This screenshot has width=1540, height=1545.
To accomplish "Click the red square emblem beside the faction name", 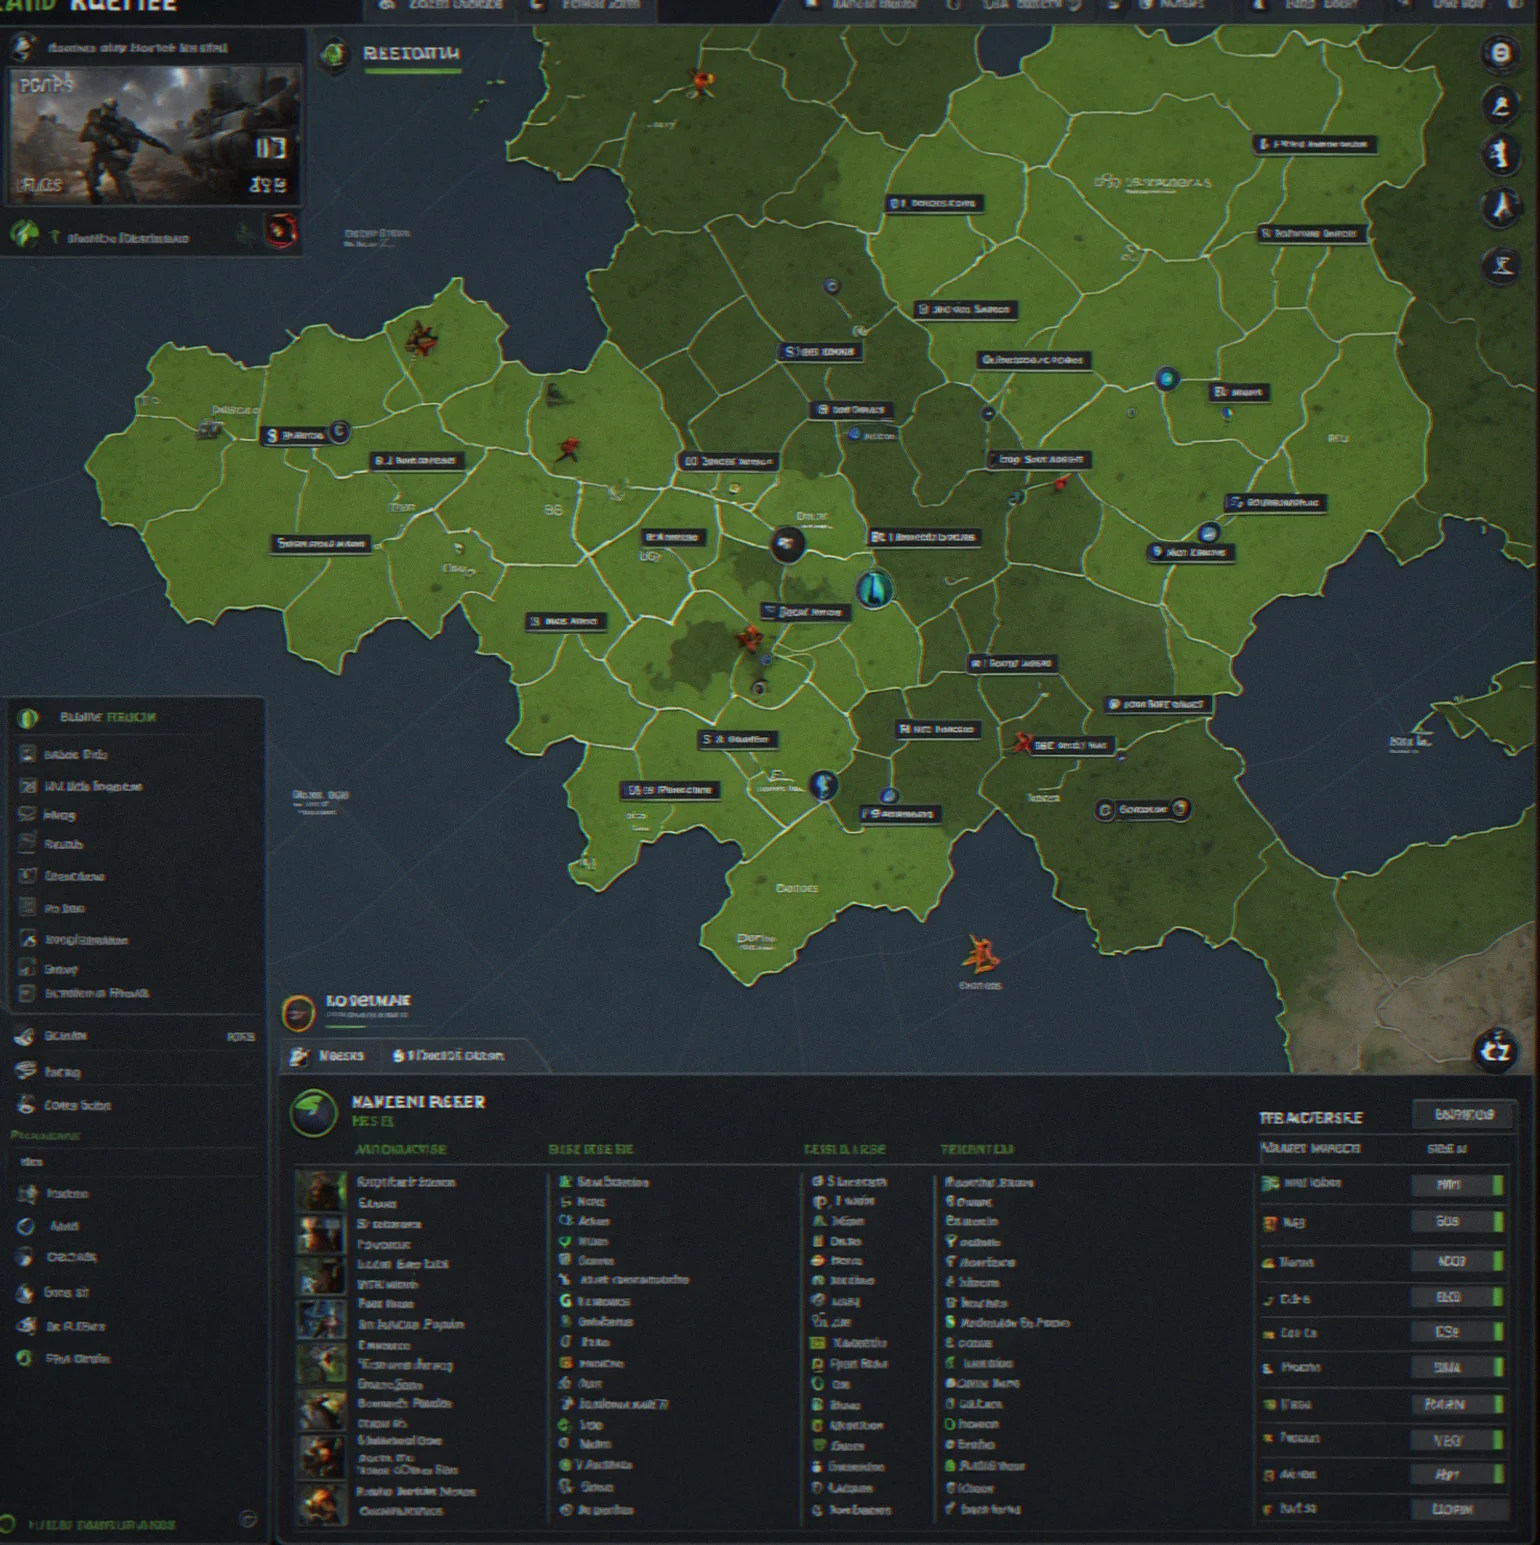I will coord(281,232).
